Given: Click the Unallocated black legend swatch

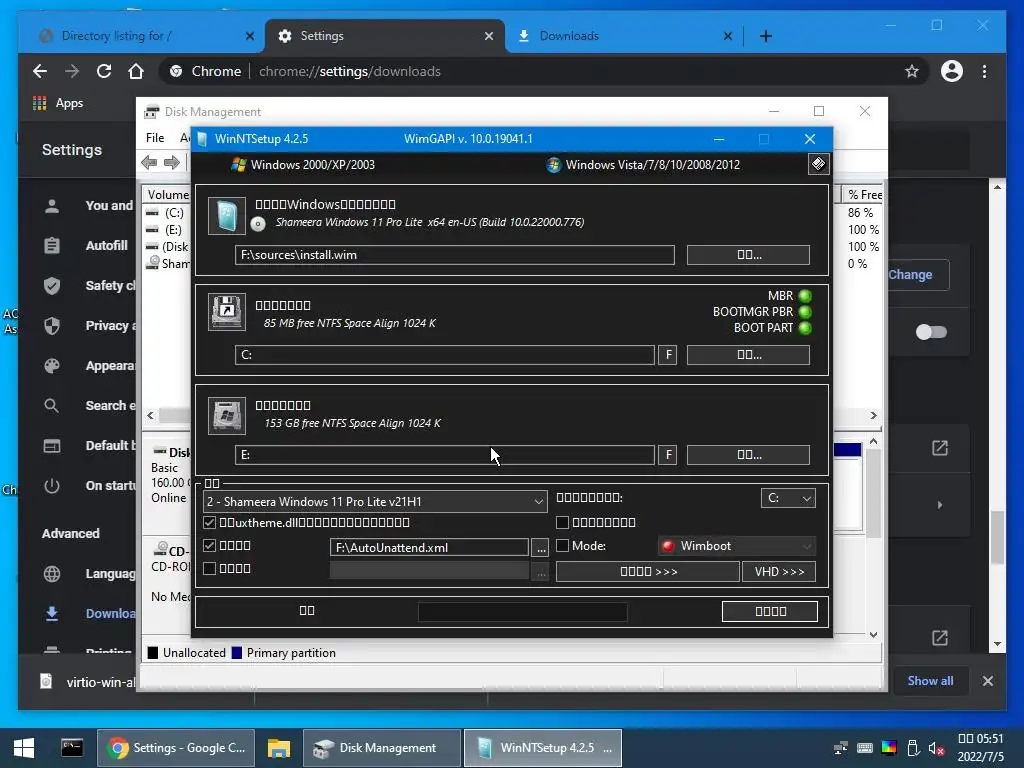Looking at the screenshot, I should tap(153, 652).
